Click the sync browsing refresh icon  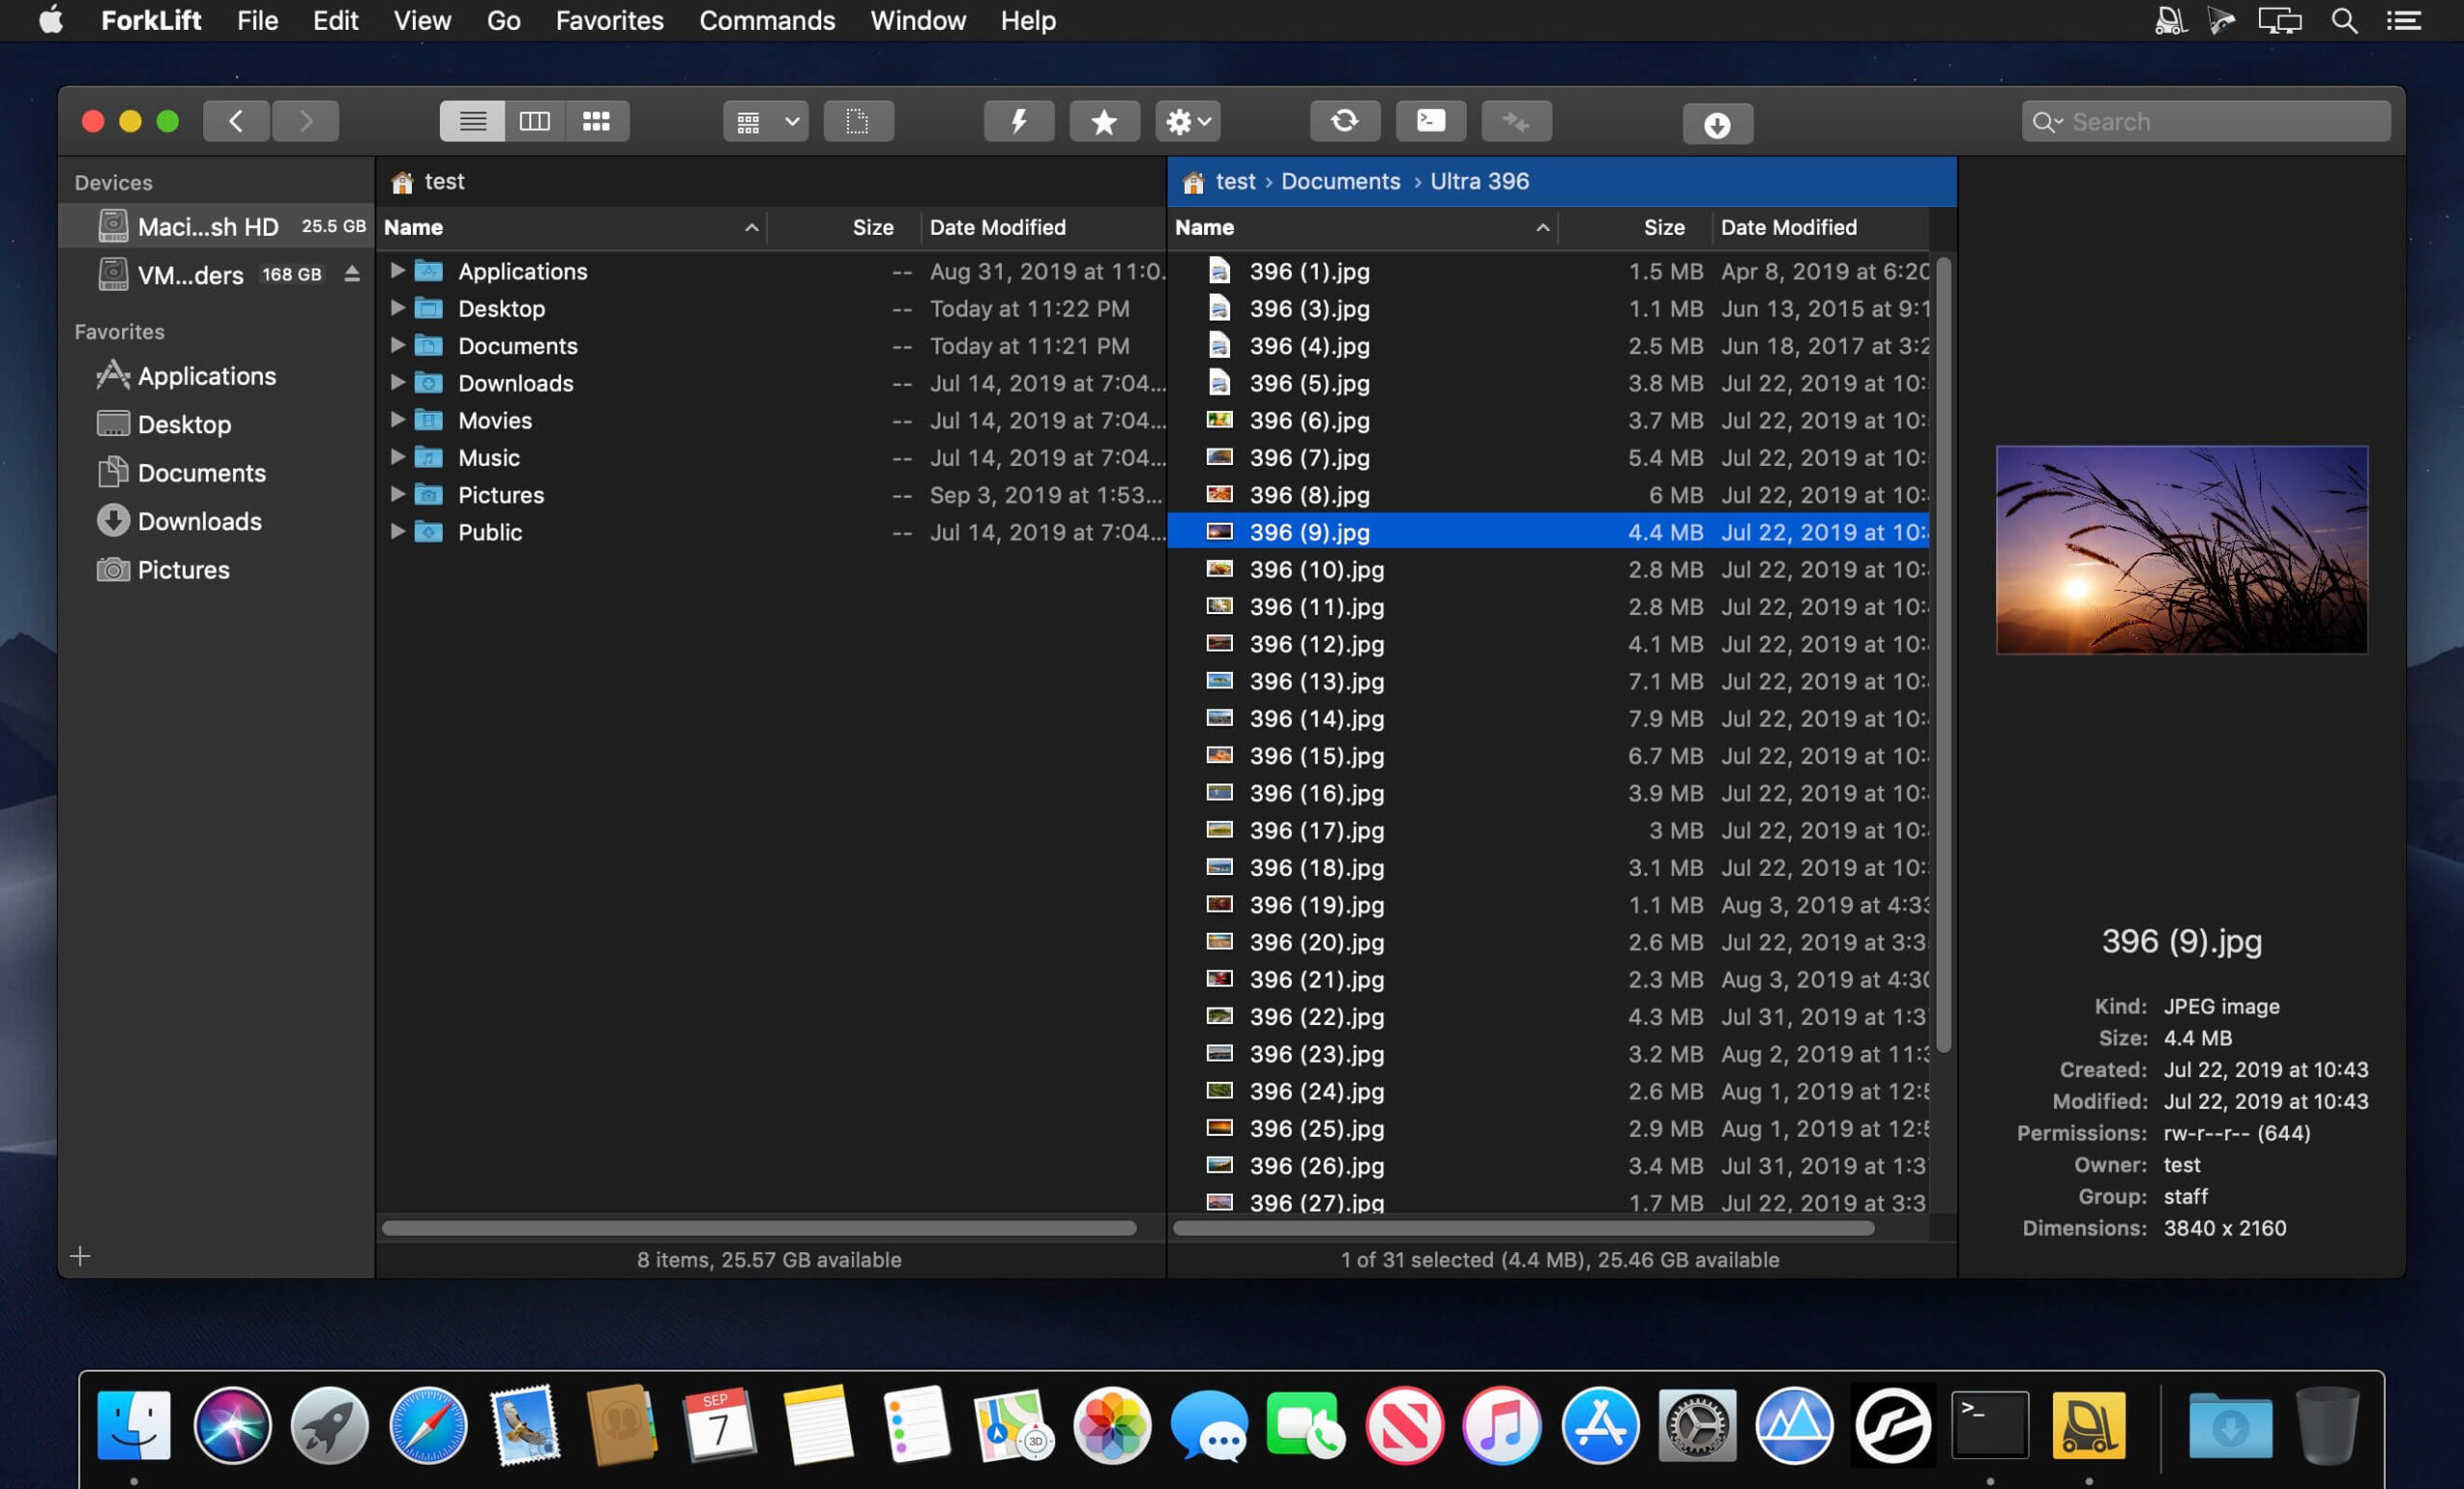point(1344,120)
